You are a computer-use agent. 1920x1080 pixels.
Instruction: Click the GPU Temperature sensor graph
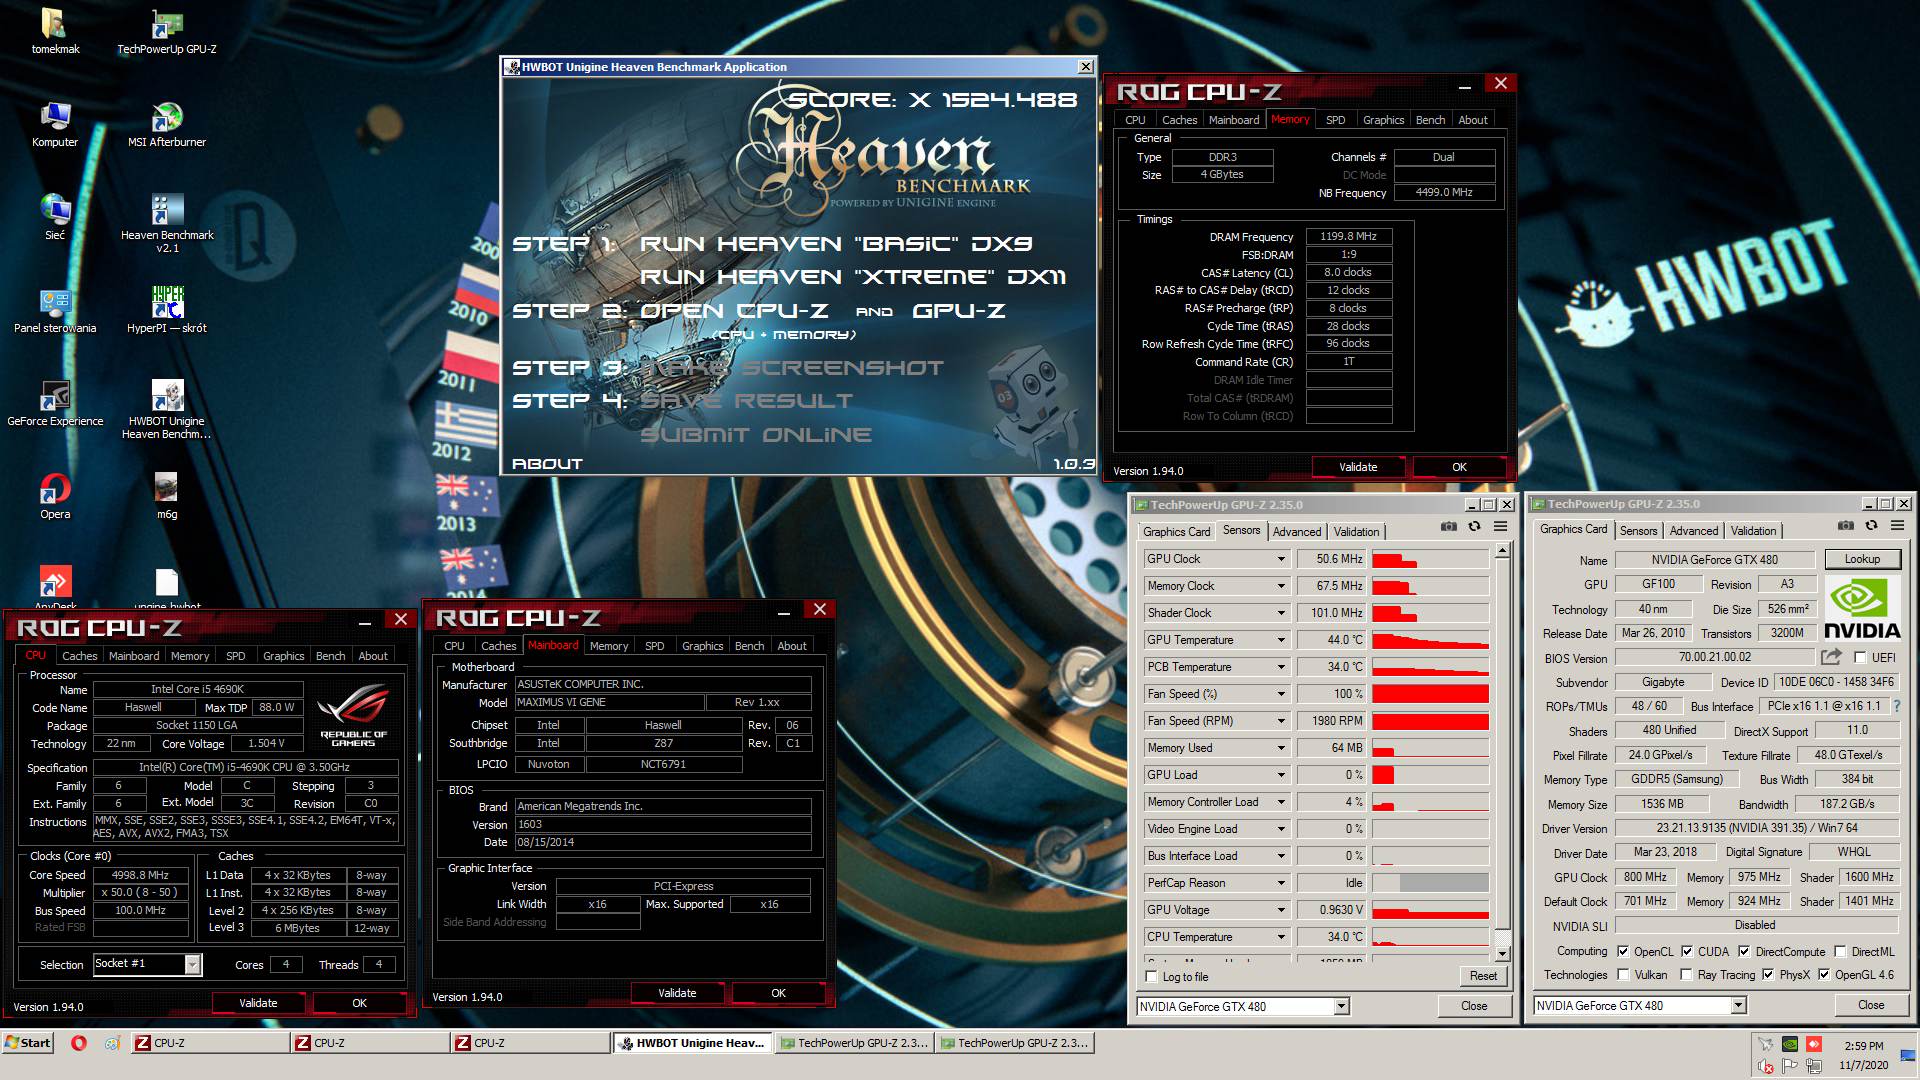pos(1430,640)
